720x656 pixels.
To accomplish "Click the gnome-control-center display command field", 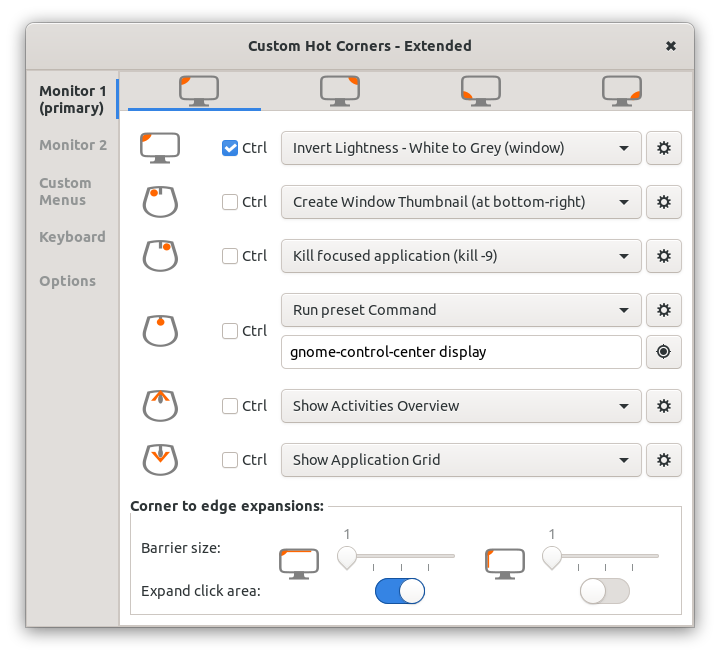I will tap(461, 352).
